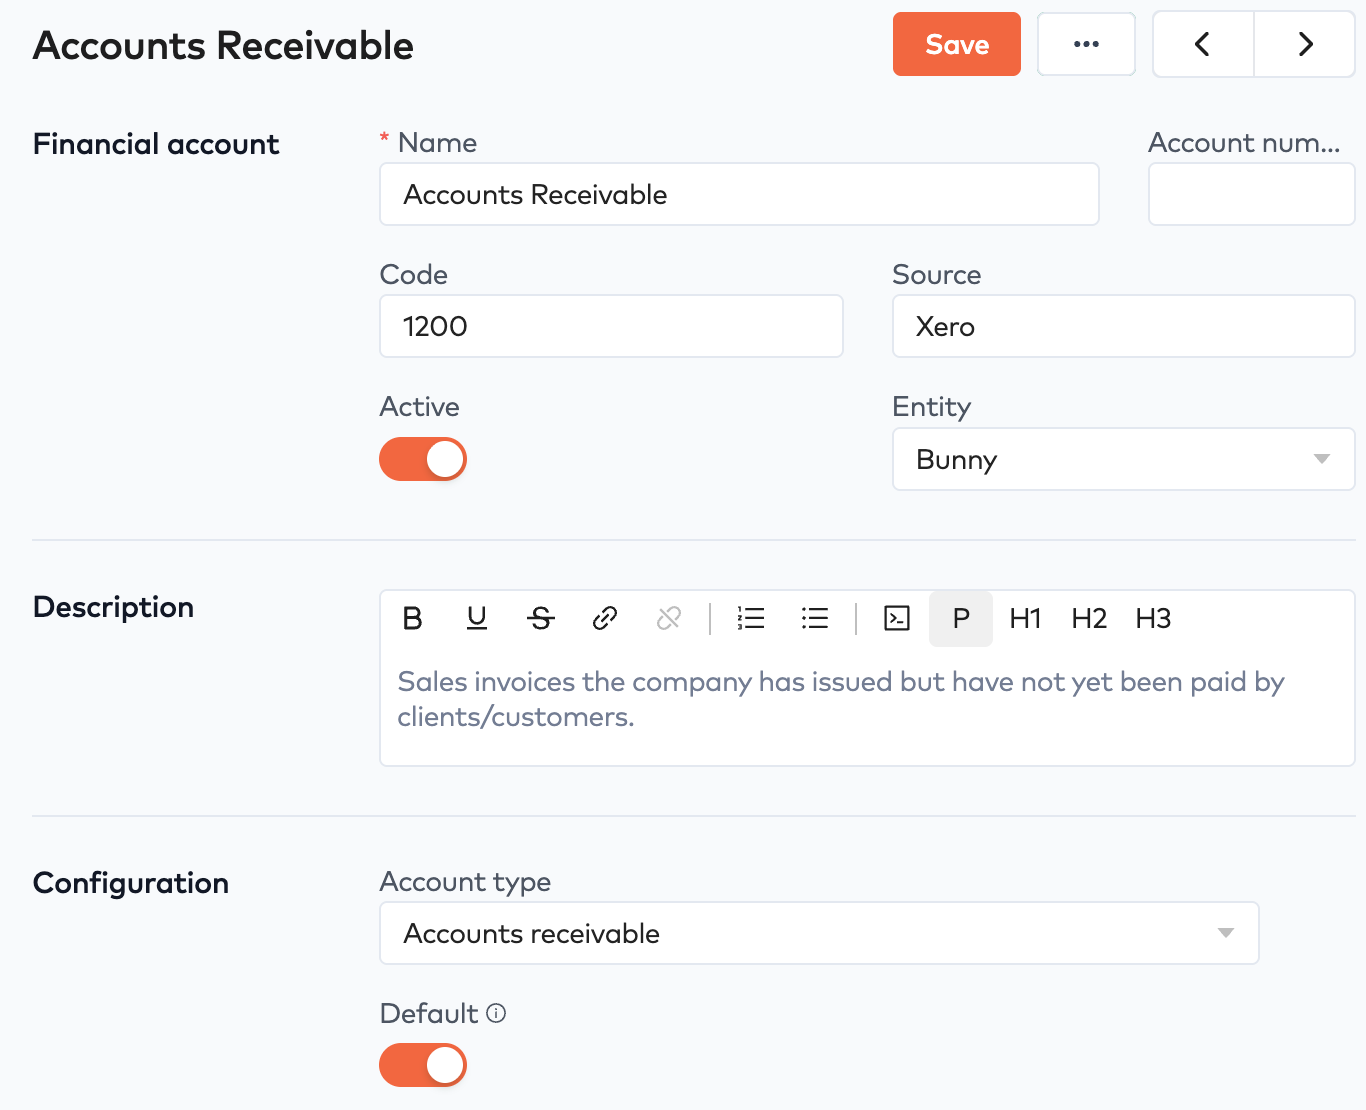Insert a link using the link icon
1366x1110 pixels.
coord(605,619)
